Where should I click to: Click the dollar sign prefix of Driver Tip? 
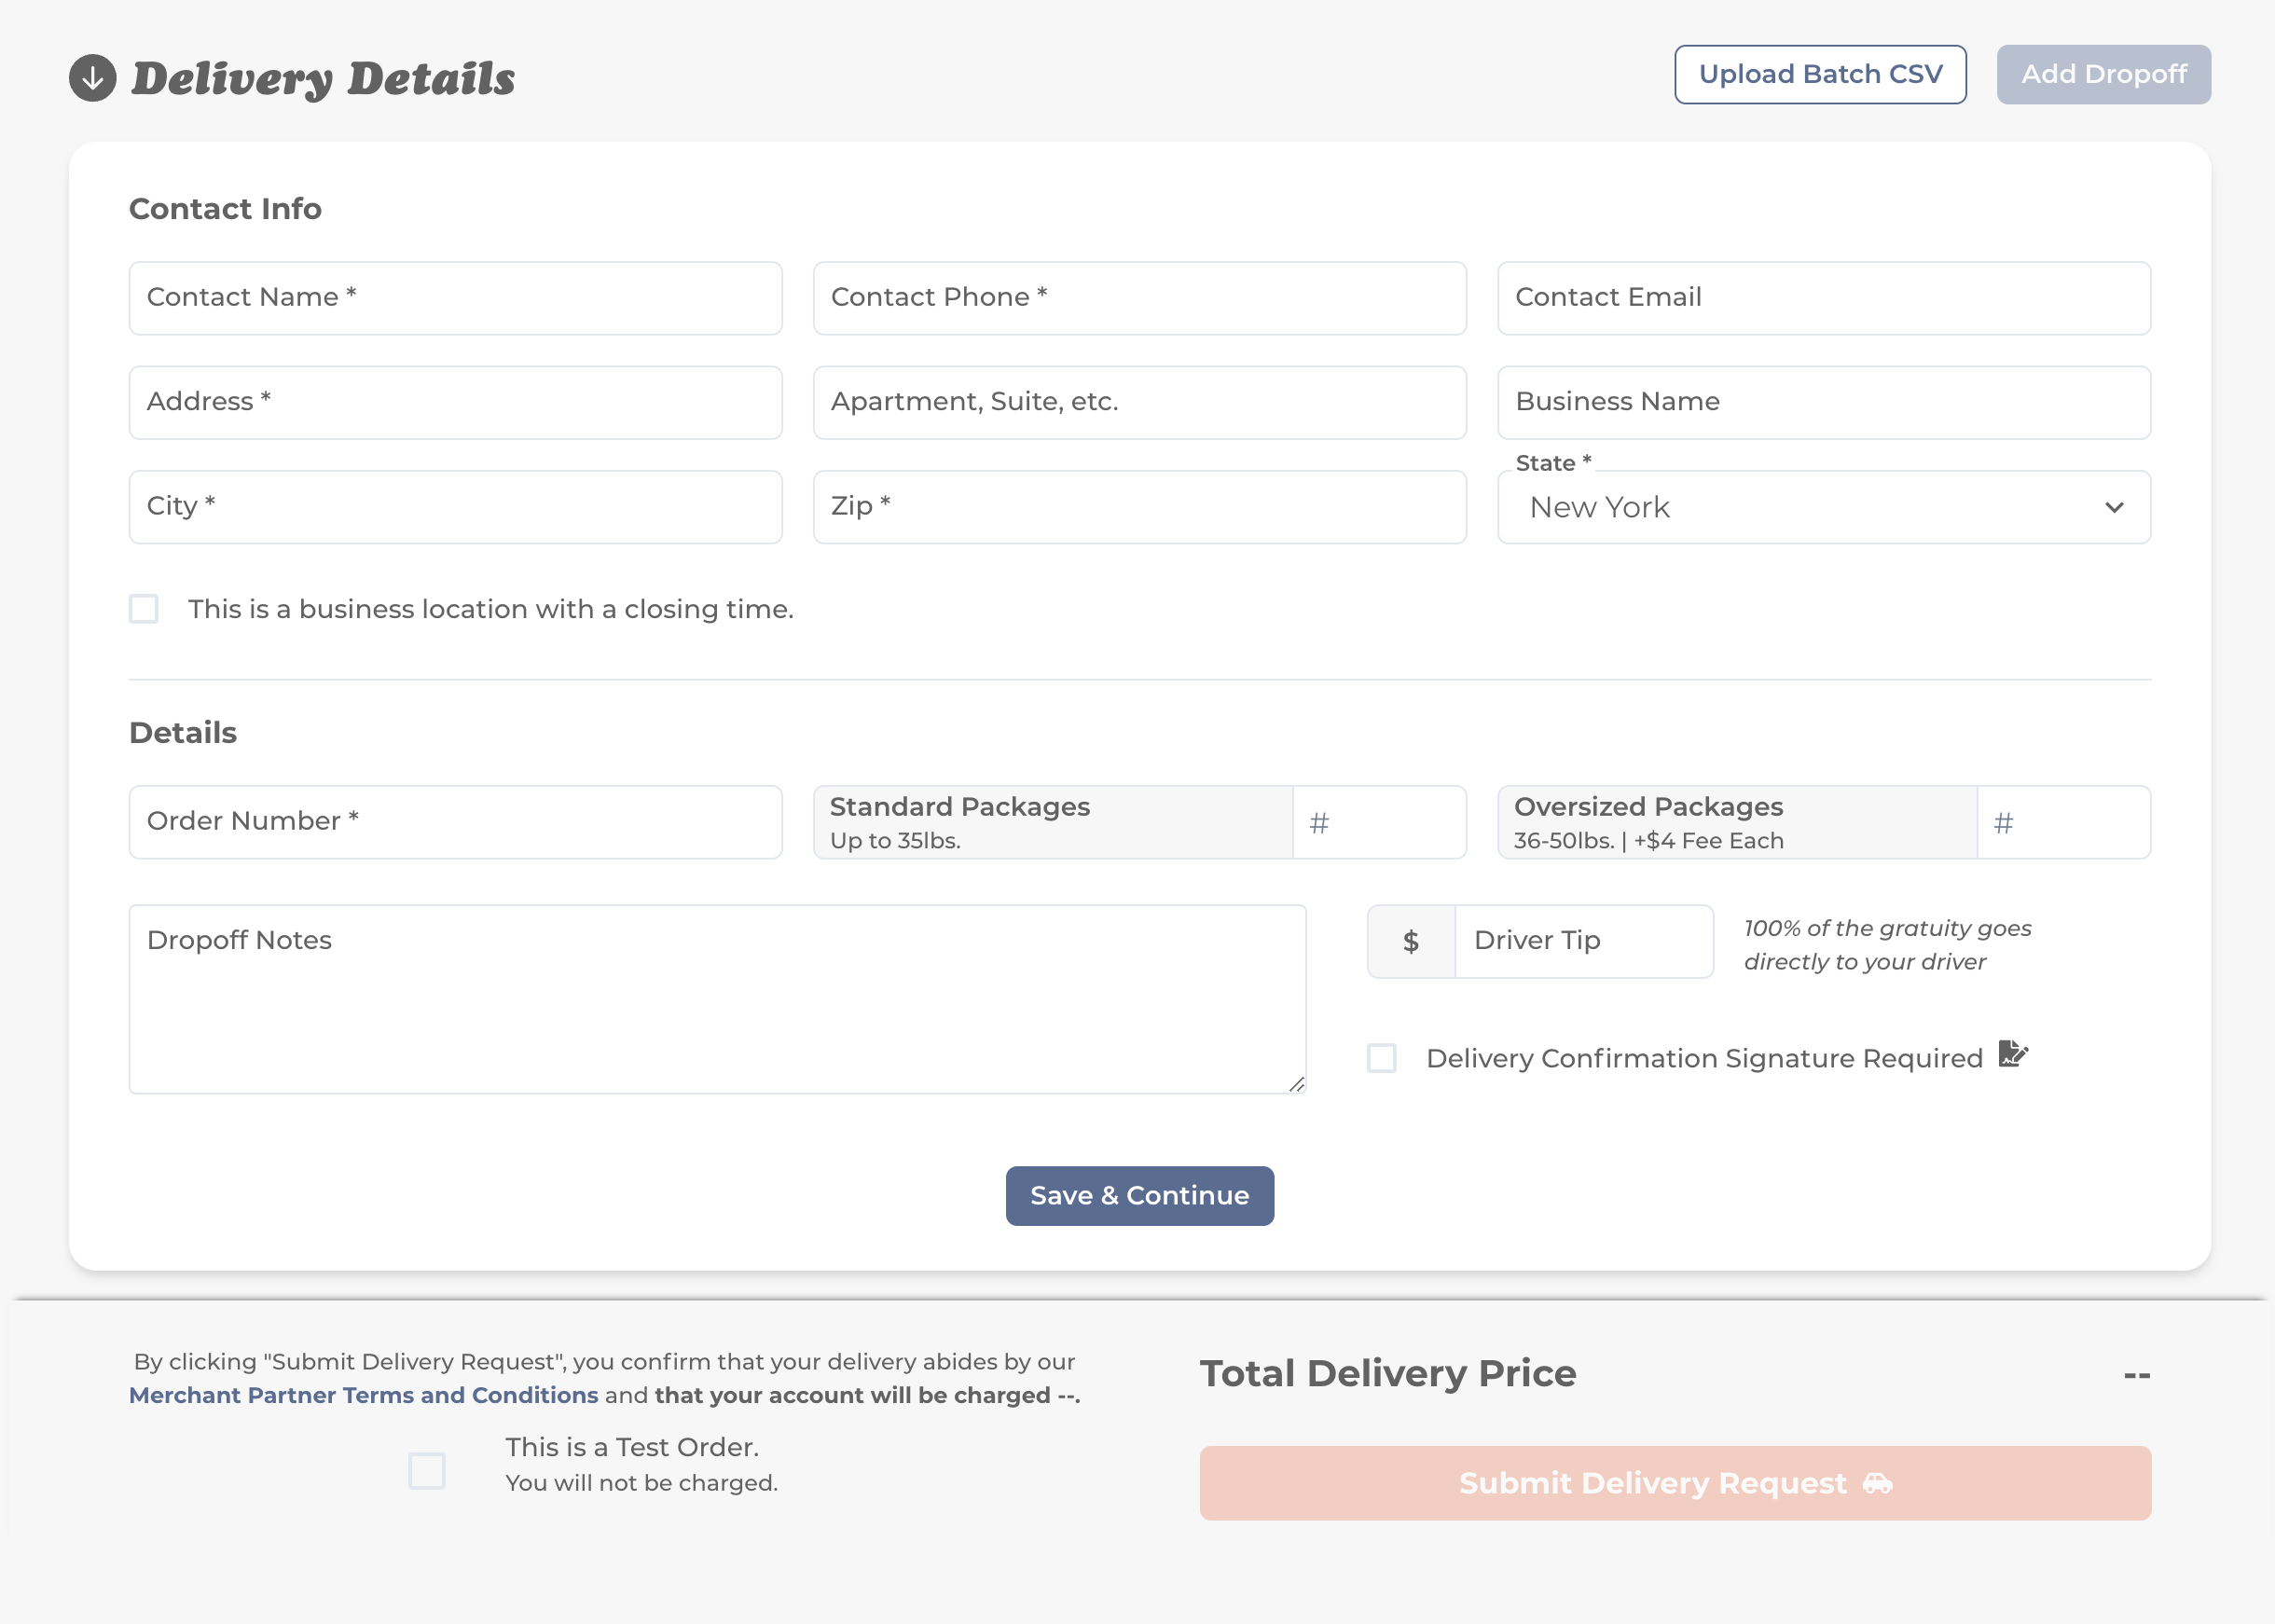click(1411, 941)
